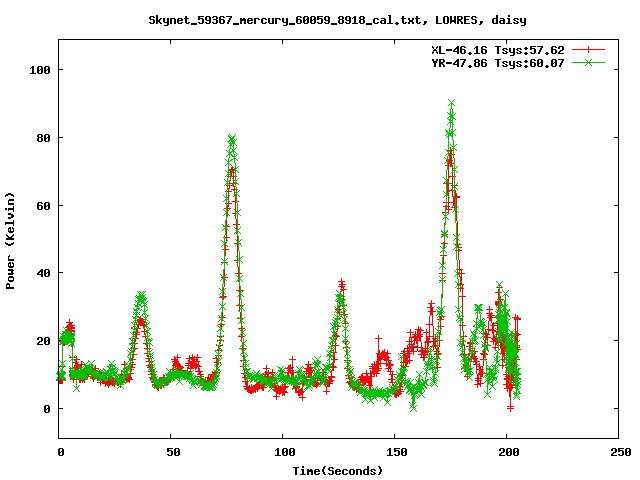Click the x-axis tick label 50
This screenshot has width=640, height=480.
[x=173, y=452]
